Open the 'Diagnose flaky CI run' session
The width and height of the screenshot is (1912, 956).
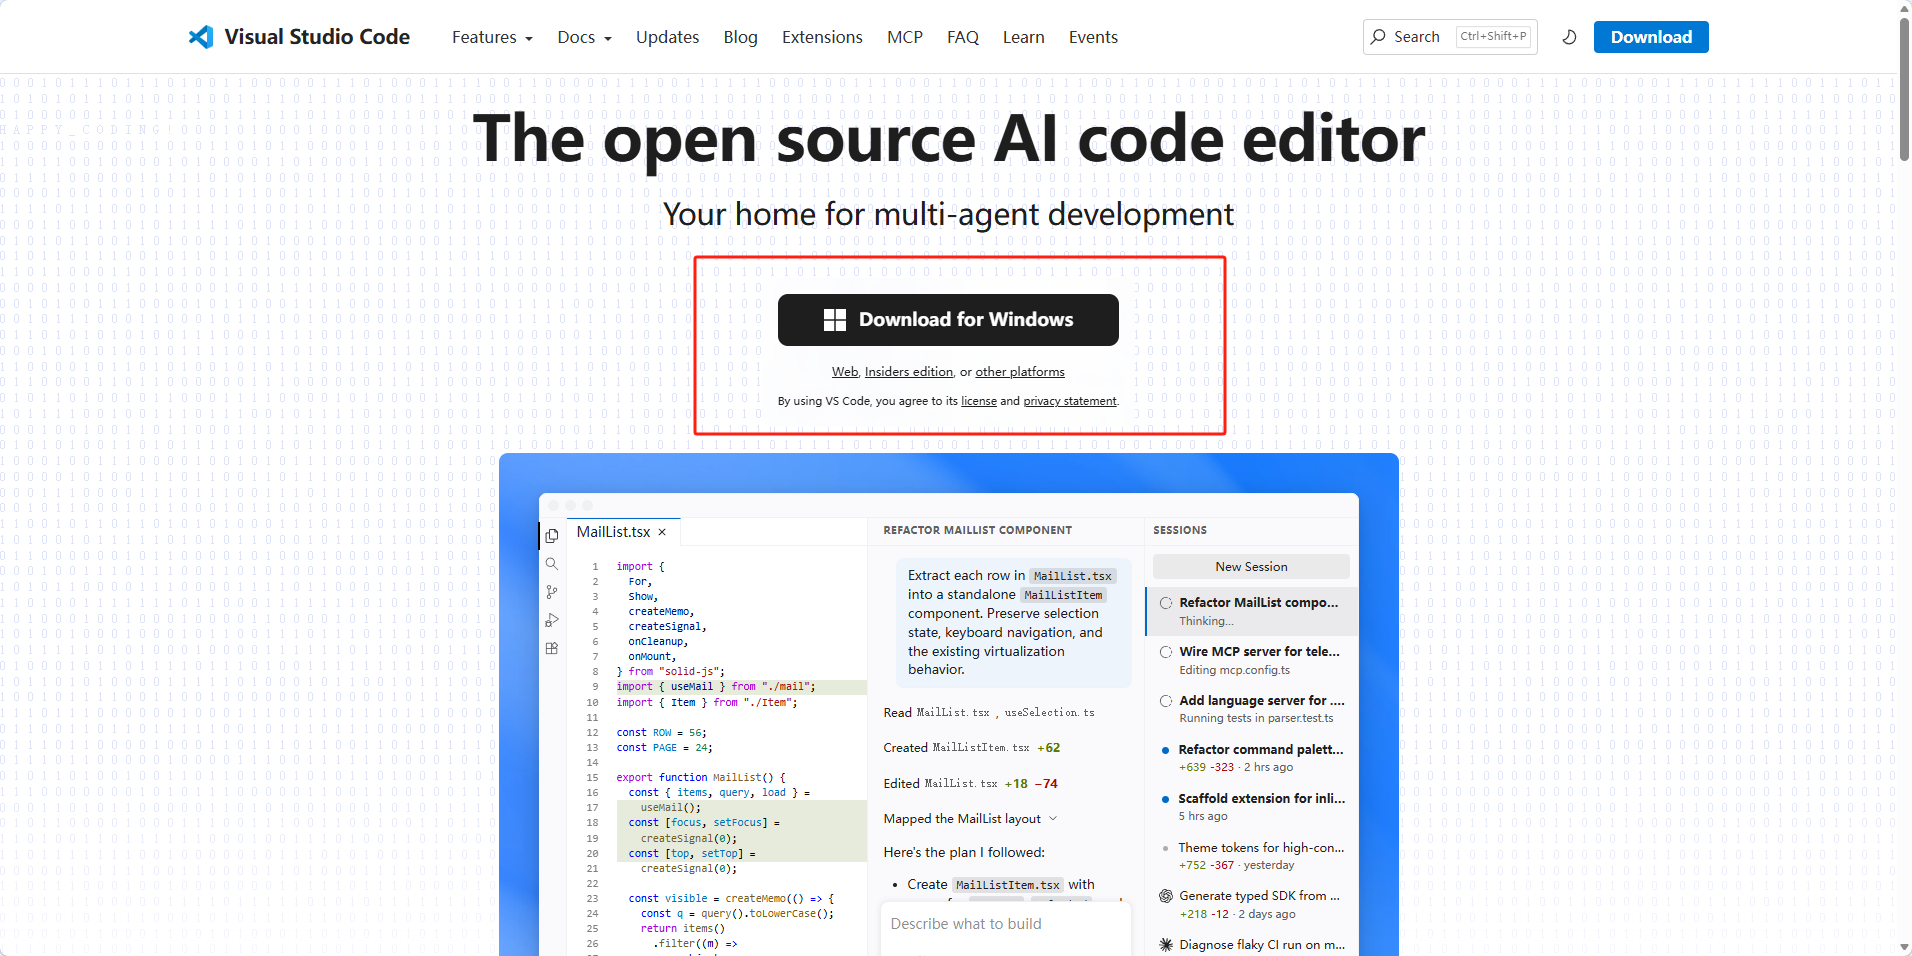coord(1252,944)
